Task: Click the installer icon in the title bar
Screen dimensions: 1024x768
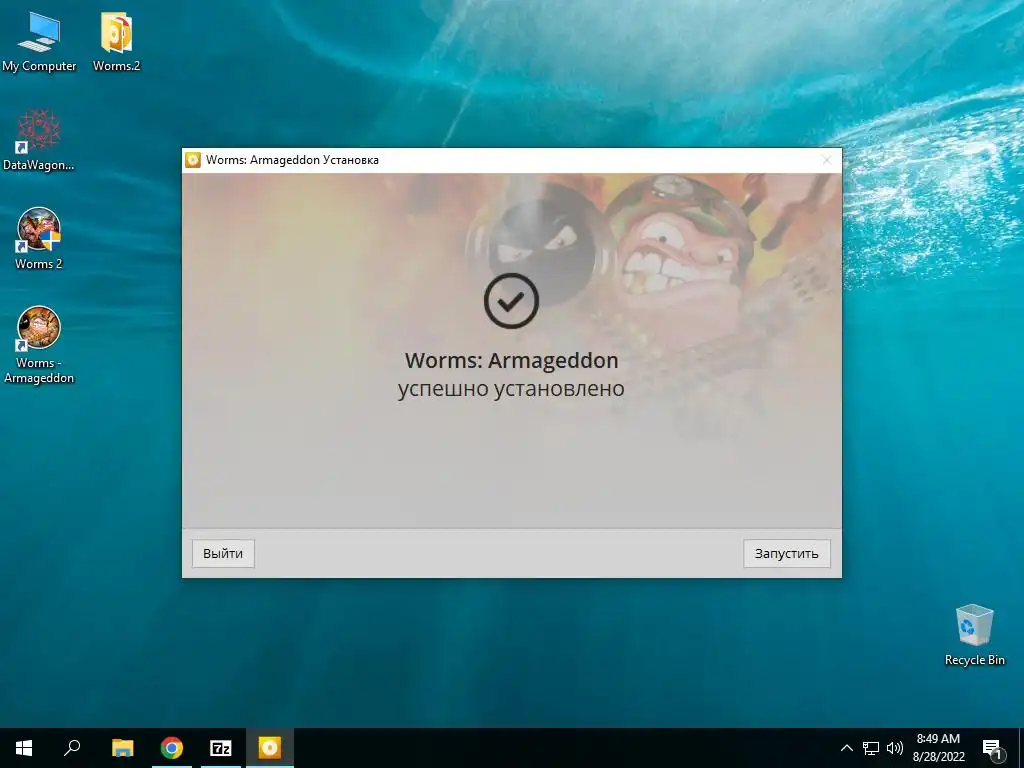Action: [193, 160]
